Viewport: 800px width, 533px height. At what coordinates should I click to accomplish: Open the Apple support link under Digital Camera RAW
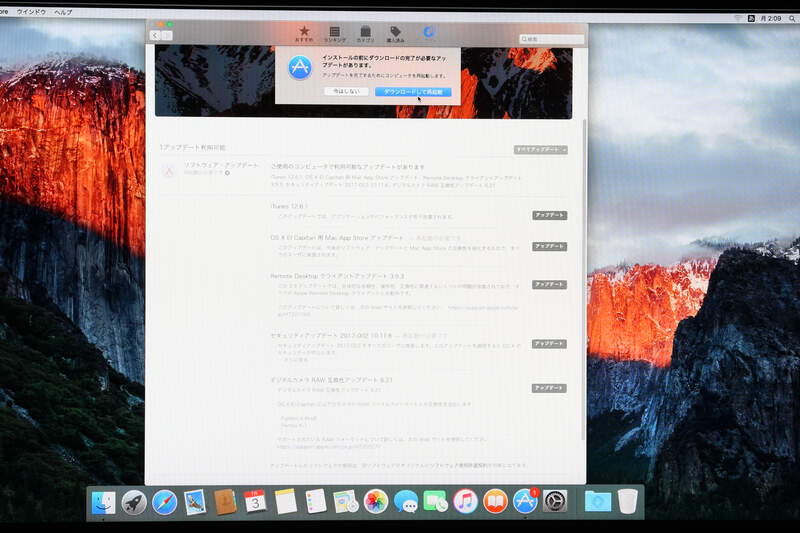point(329,446)
